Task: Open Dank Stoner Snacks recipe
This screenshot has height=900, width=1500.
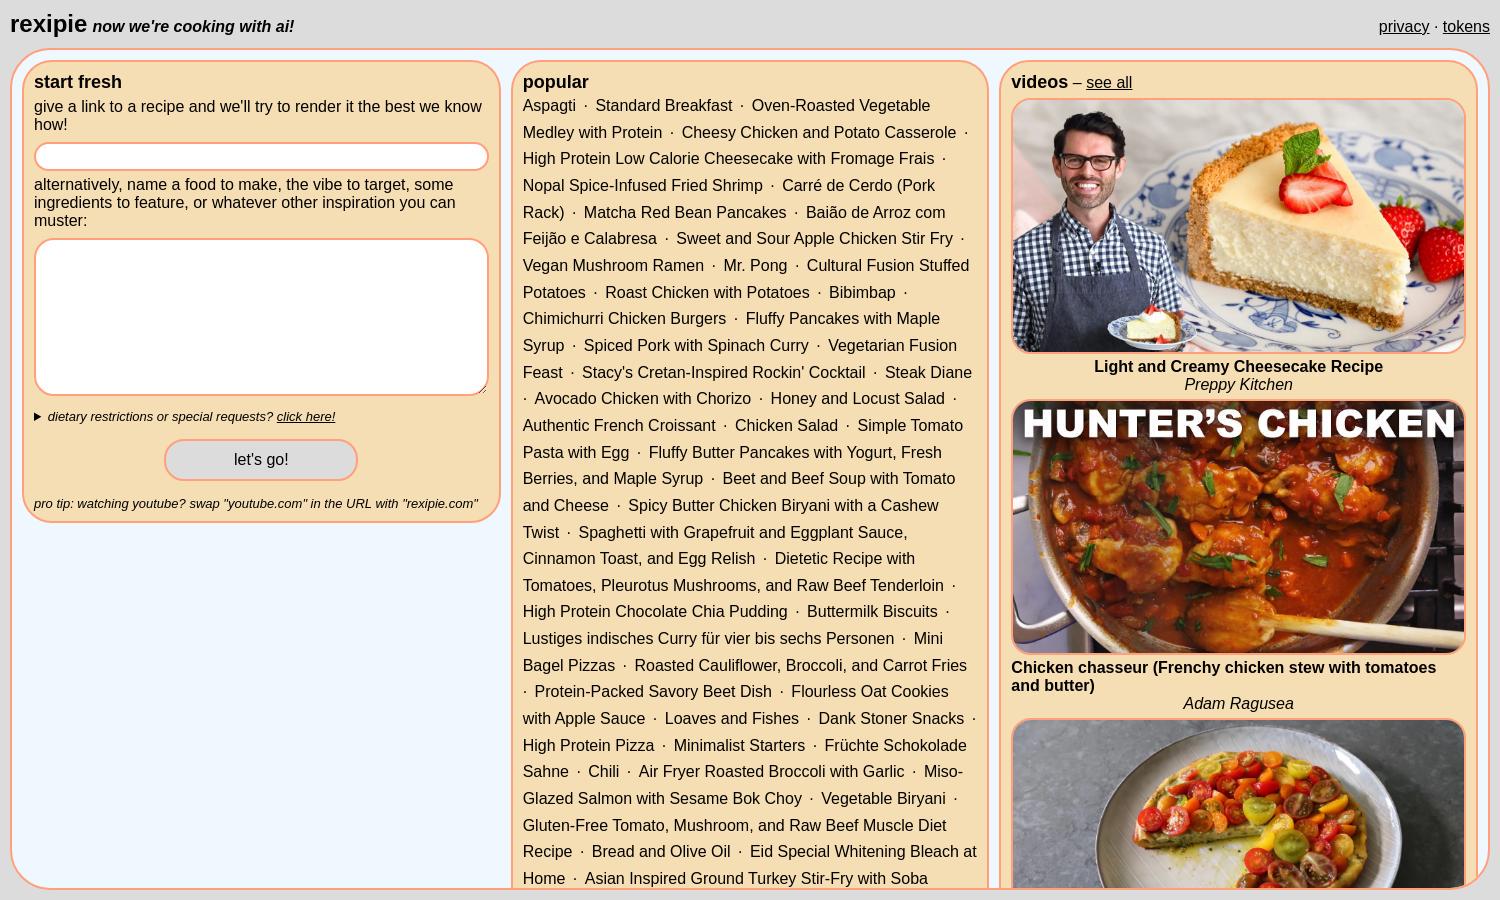Action: [x=891, y=719]
